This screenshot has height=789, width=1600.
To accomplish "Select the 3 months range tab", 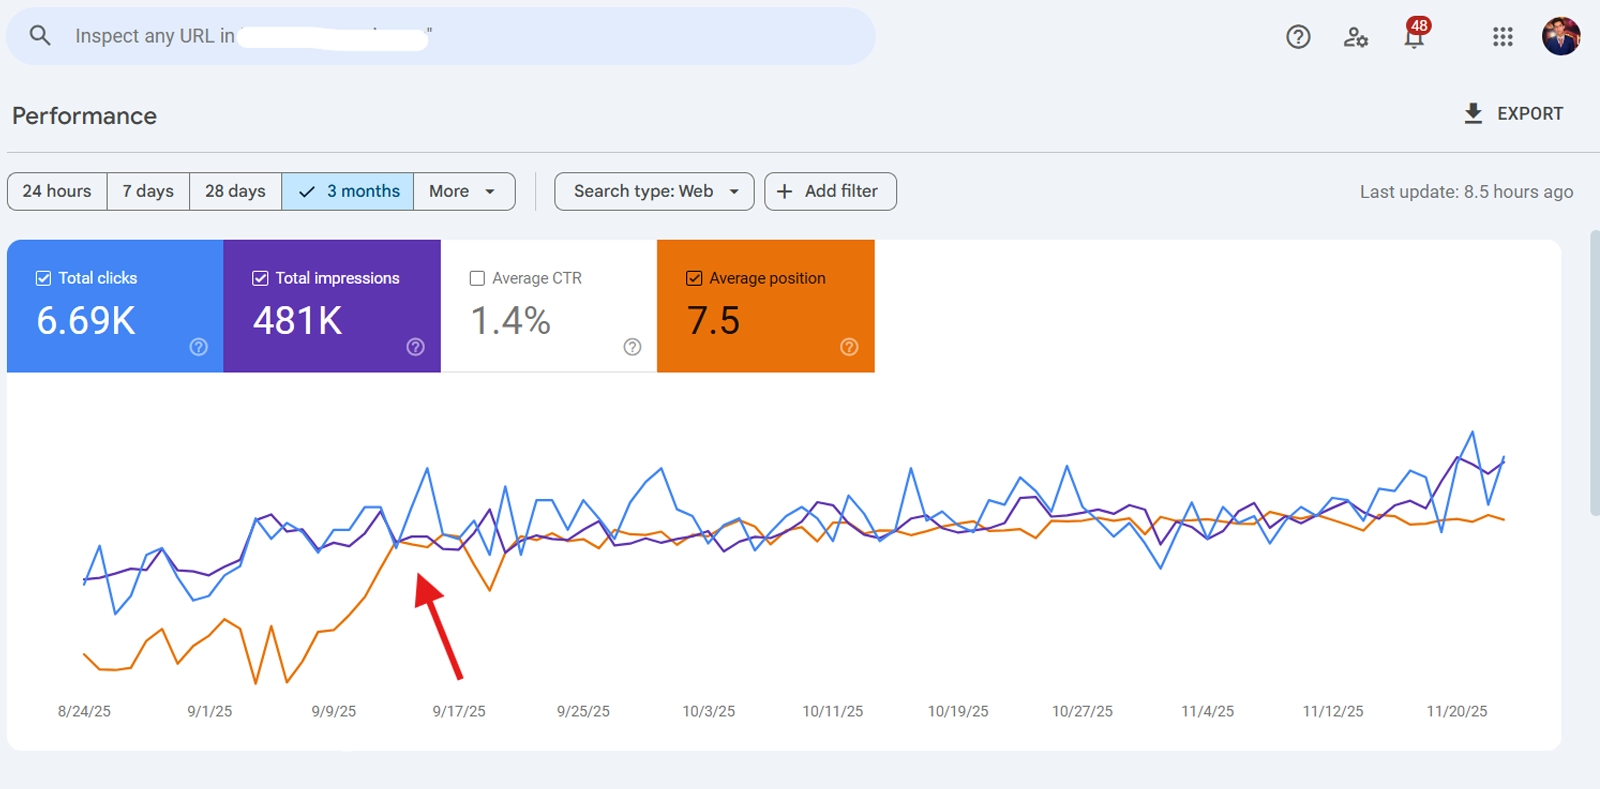I will point(348,191).
